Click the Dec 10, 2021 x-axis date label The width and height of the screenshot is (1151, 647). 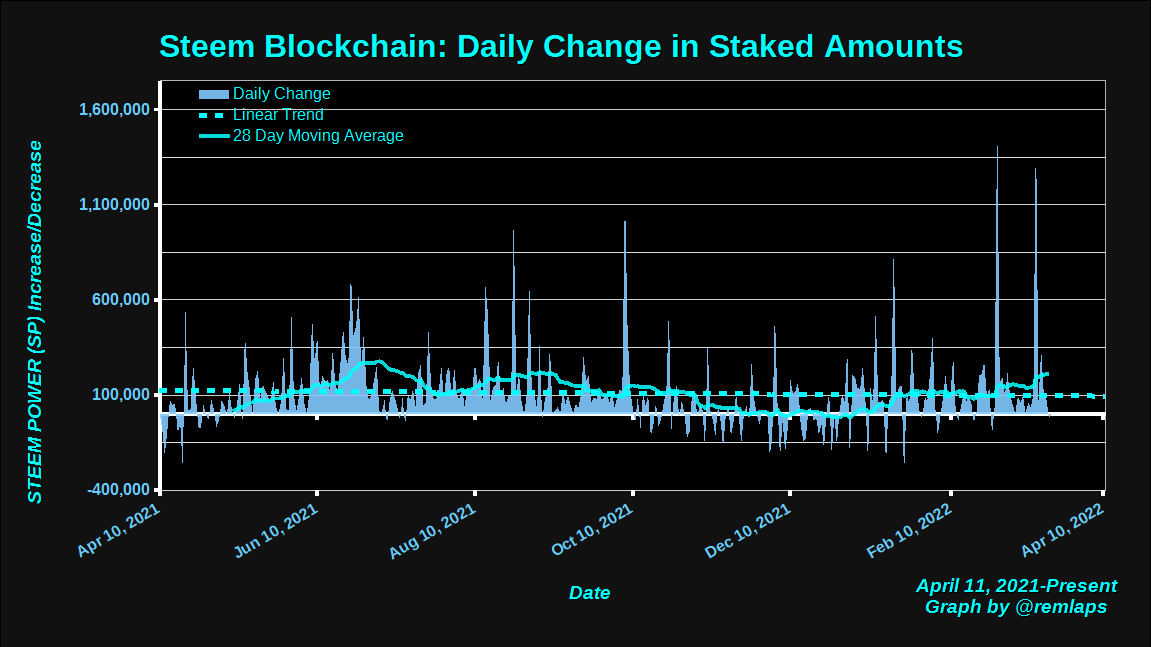(x=748, y=532)
